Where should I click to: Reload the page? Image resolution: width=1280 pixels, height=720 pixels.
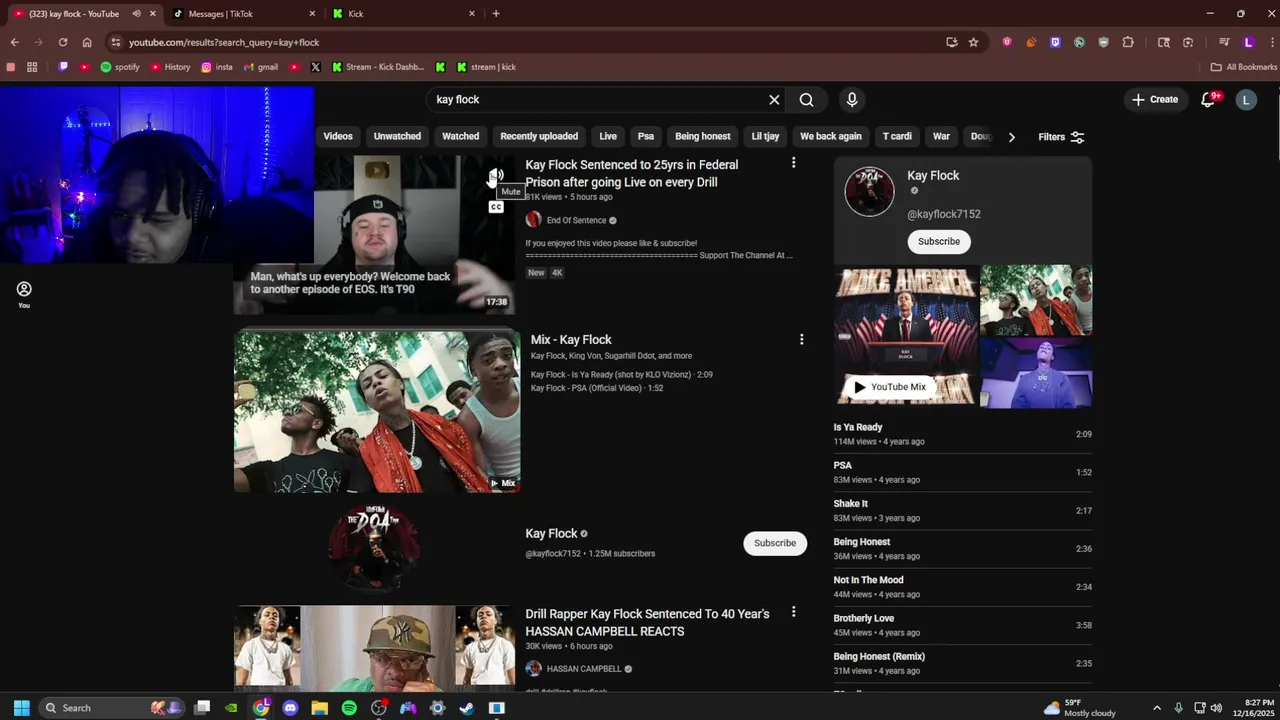pos(62,42)
